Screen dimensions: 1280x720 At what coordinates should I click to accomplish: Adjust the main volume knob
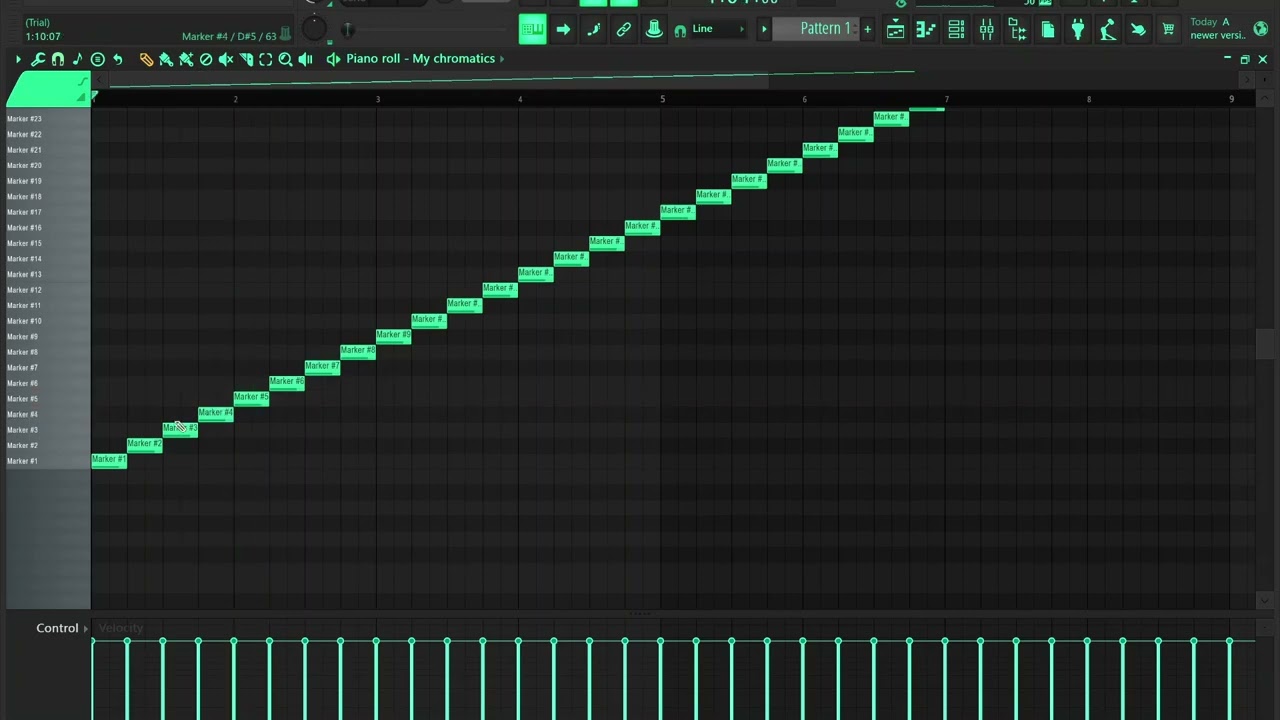coord(313,29)
